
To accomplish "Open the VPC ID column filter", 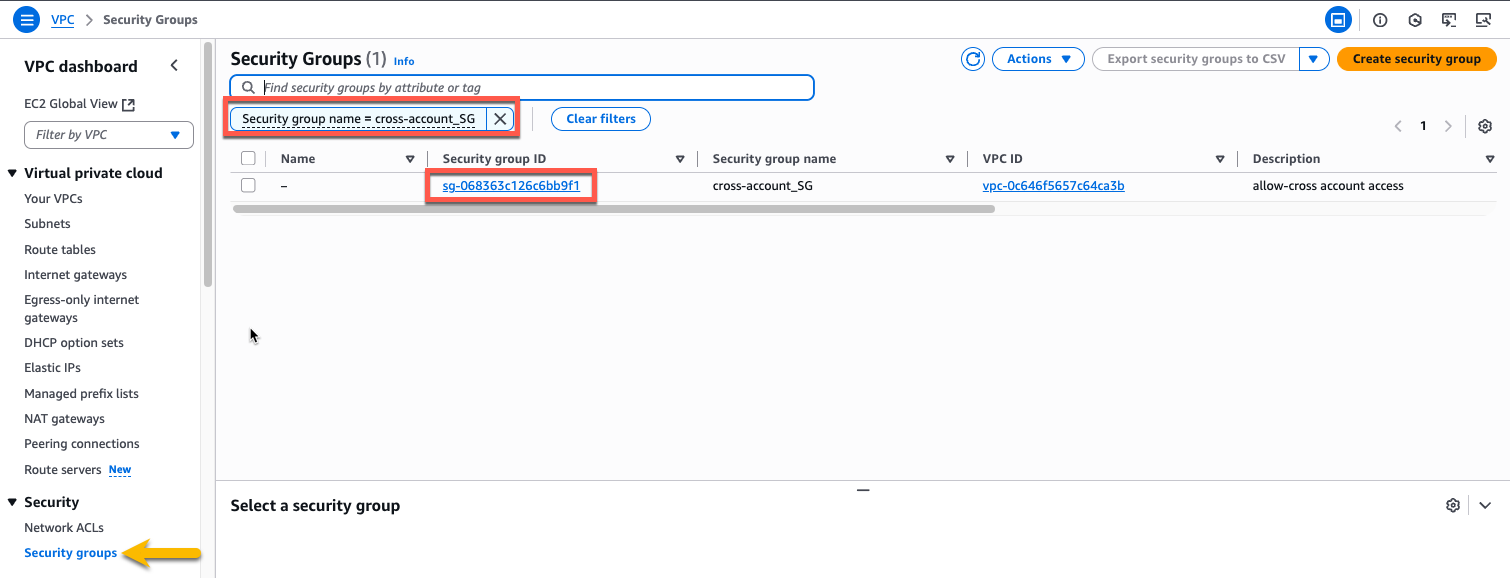I will tap(1220, 158).
